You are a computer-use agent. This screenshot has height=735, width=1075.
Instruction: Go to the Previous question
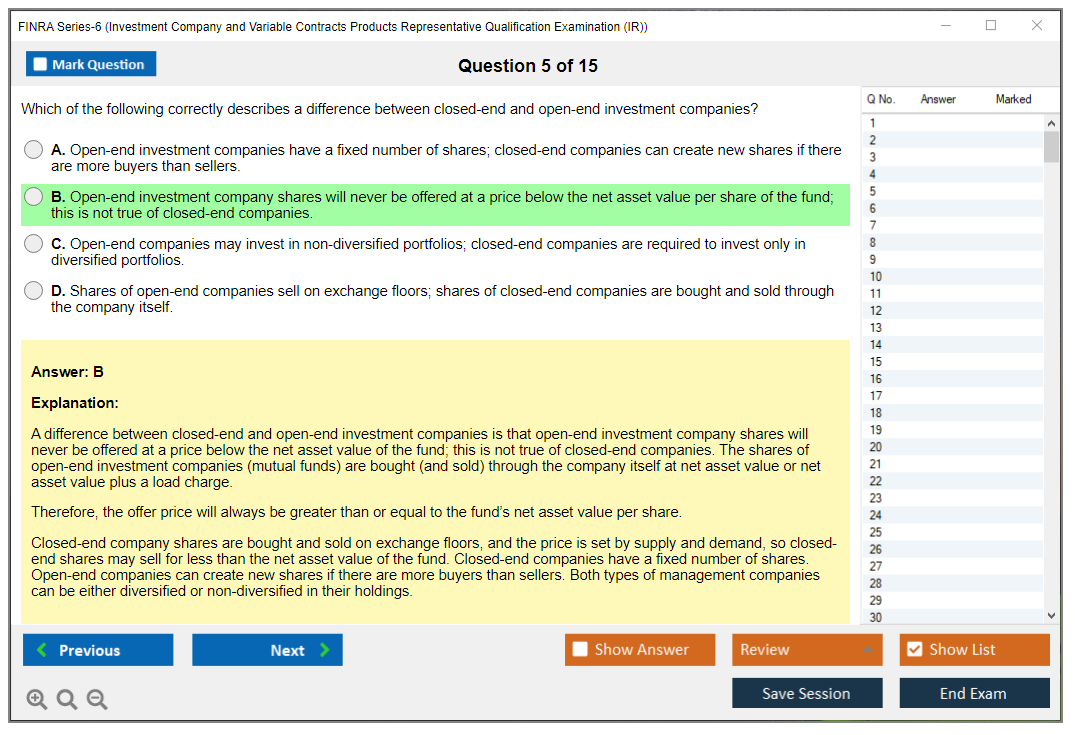coord(98,650)
